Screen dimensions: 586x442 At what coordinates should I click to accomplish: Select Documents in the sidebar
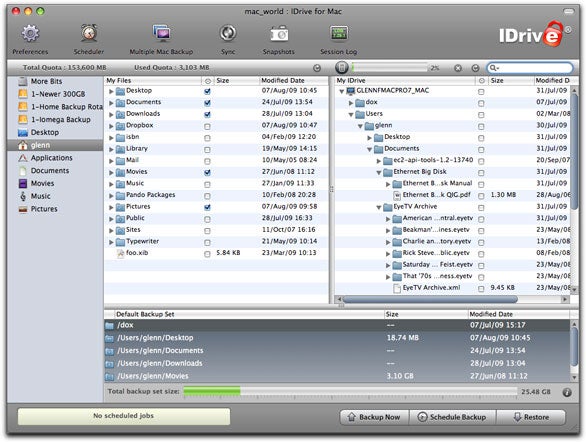pyautogui.click(x=55, y=170)
